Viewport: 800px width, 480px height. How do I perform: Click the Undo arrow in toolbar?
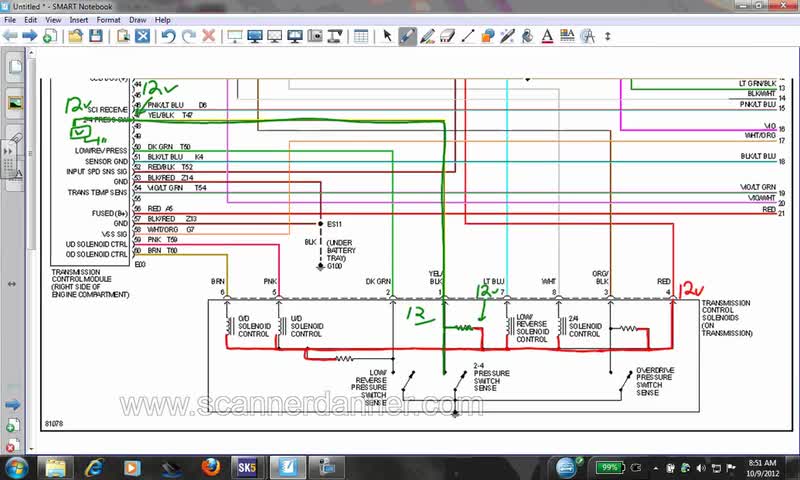click(x=168, y=36)
